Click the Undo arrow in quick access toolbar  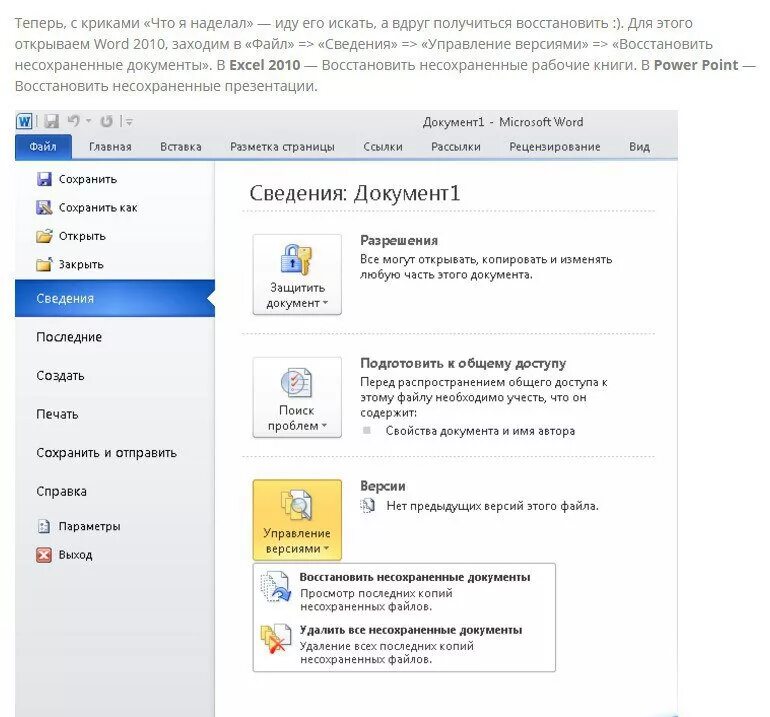[x=74, y=120]
